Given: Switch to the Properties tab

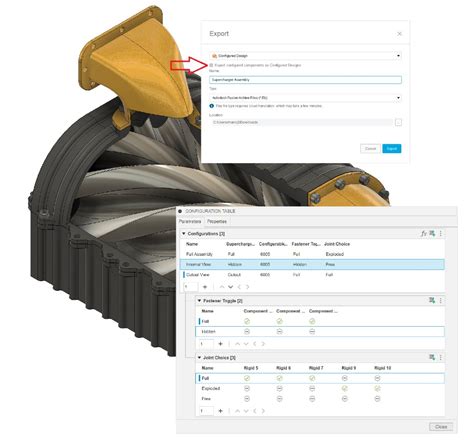Looking at the screenshot, I should coord(217,221).
